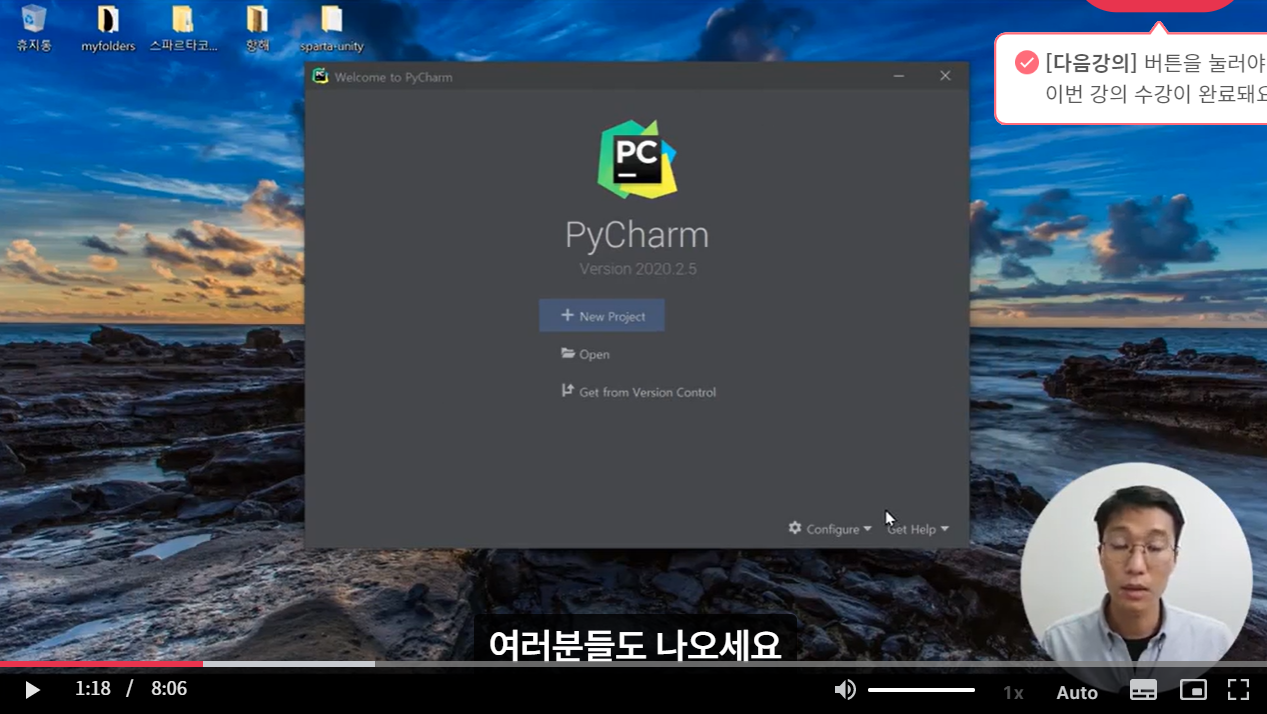Open the 스파르타코 desktop folder icon

(183, 28)
